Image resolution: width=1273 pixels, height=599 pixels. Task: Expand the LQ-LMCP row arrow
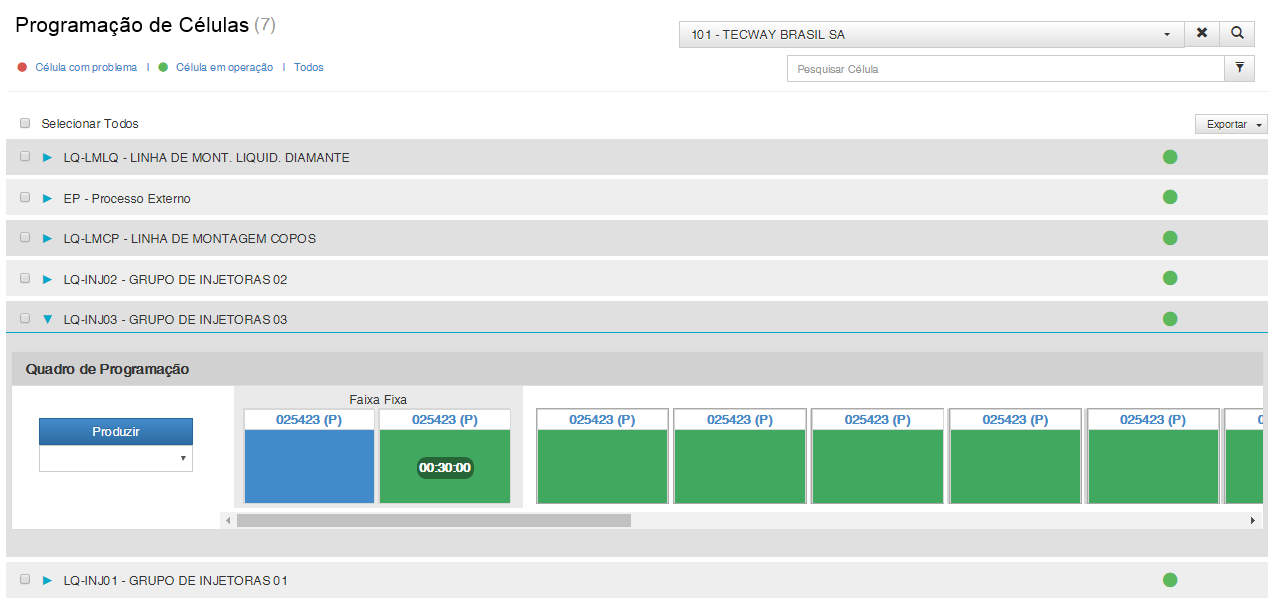click(47, 238)
